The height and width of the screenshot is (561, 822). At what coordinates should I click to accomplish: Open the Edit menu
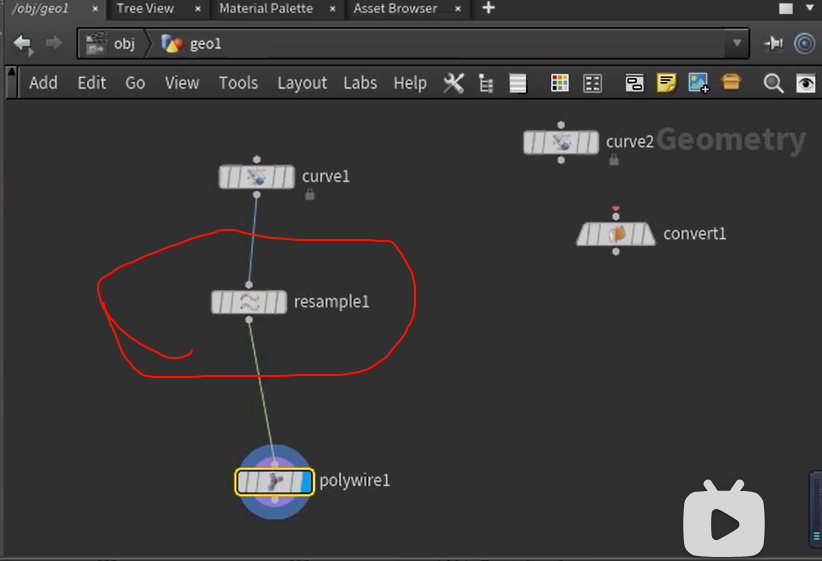point(92,83)
